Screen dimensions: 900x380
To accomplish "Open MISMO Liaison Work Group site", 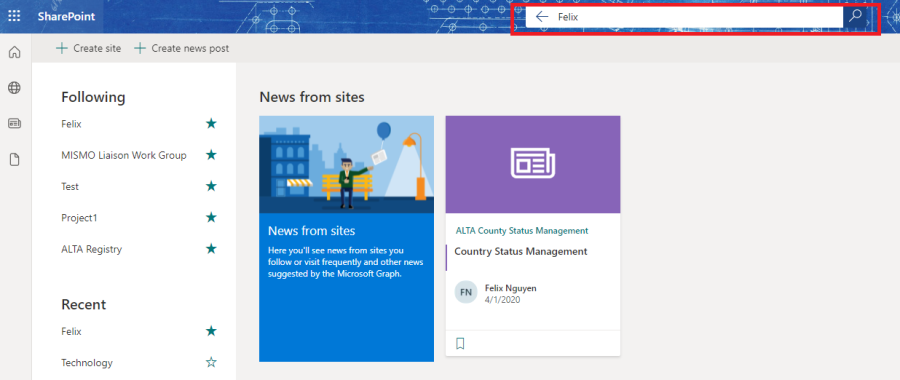I will click(x=124, y=155).
